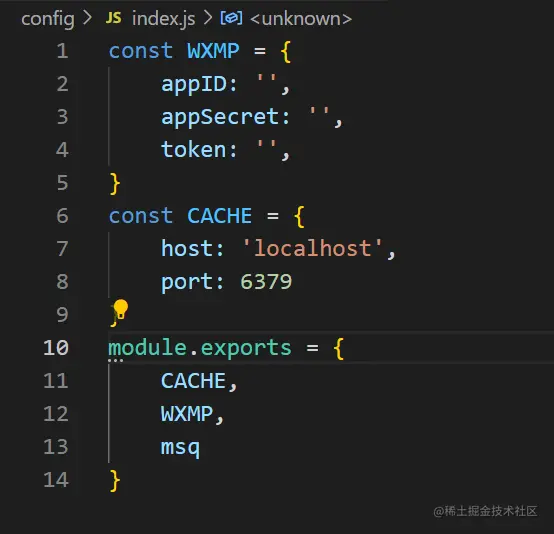Click the 'CACHE' constant name on line 6
This screenshot has height=534, width=554.
point(219,216)
